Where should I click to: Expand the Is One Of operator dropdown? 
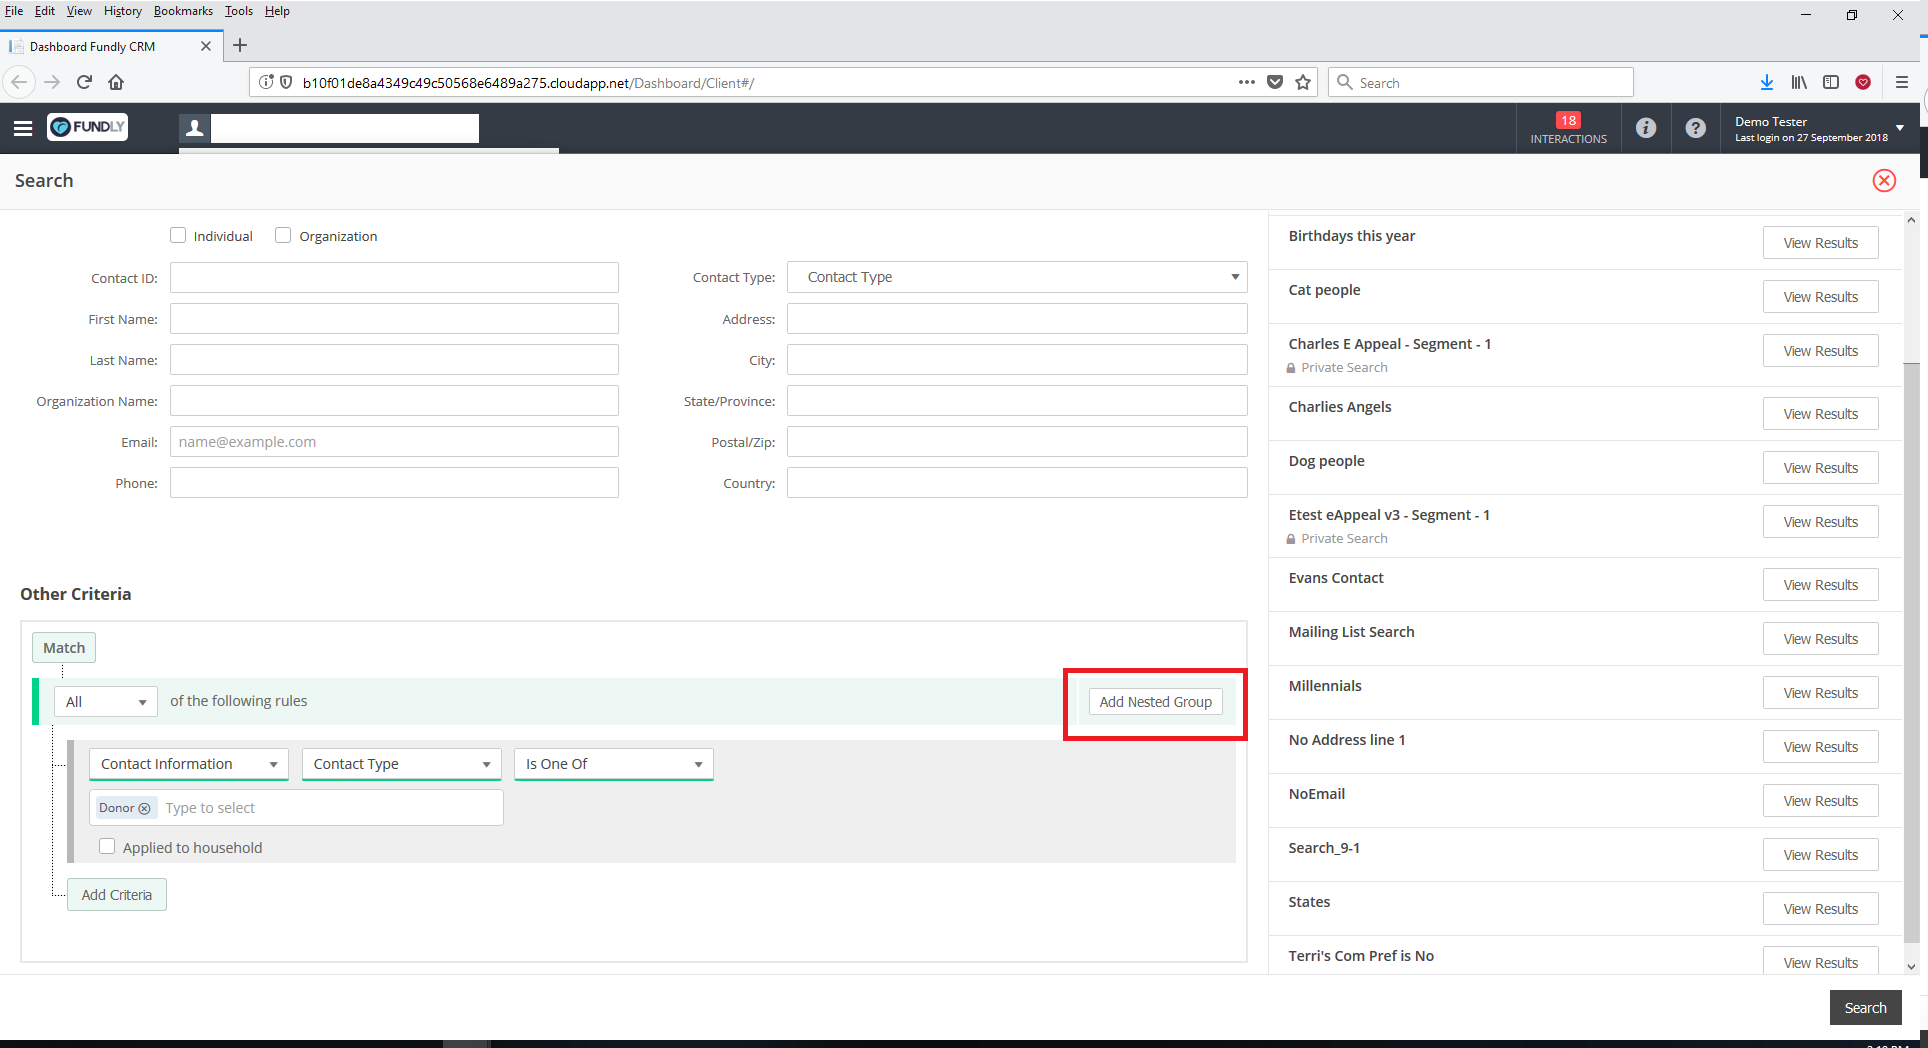pos(613,764)
